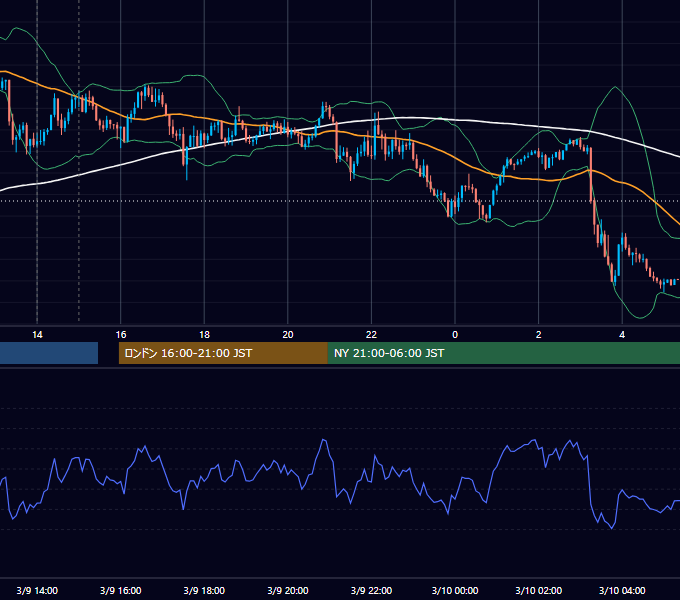Click the 3/10 00:00 time label
The image size is (680, 600).
pos(455,590)
